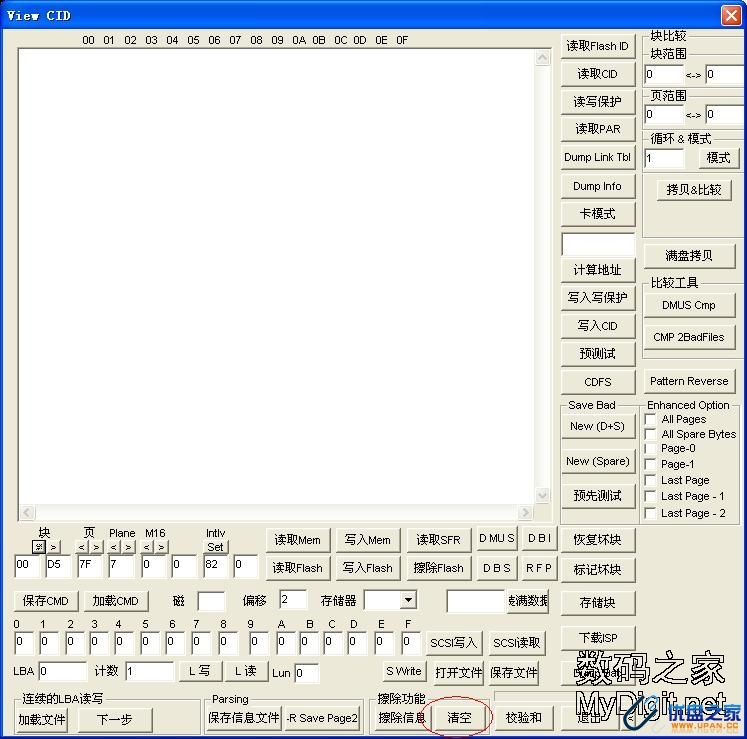This screenshot has width=747, height=739.
Task: Decrease Plane with the left arrow button
Action: [x=114, y=547]
